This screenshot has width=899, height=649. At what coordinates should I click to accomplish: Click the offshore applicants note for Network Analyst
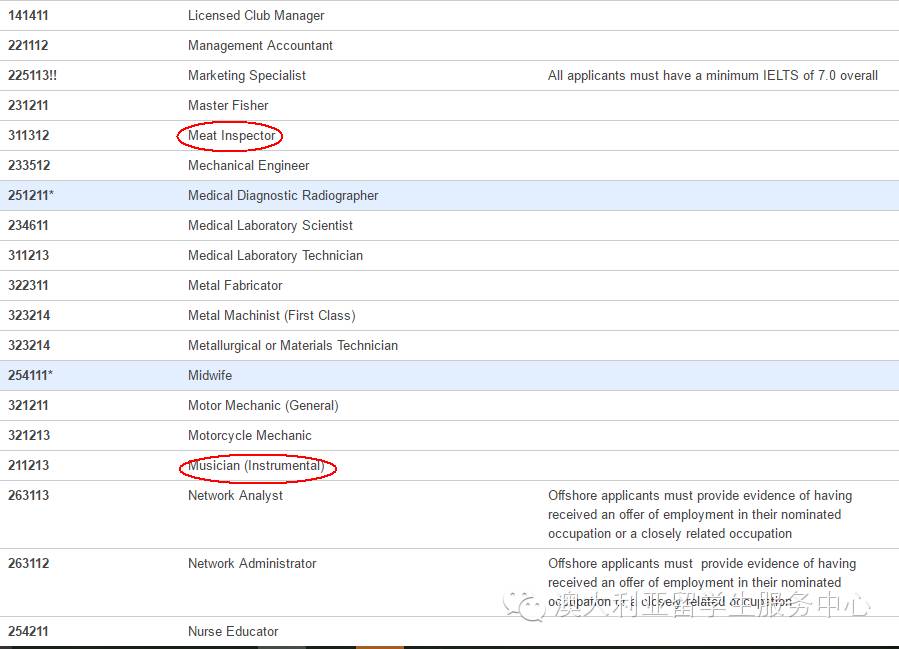coord(700,514)
